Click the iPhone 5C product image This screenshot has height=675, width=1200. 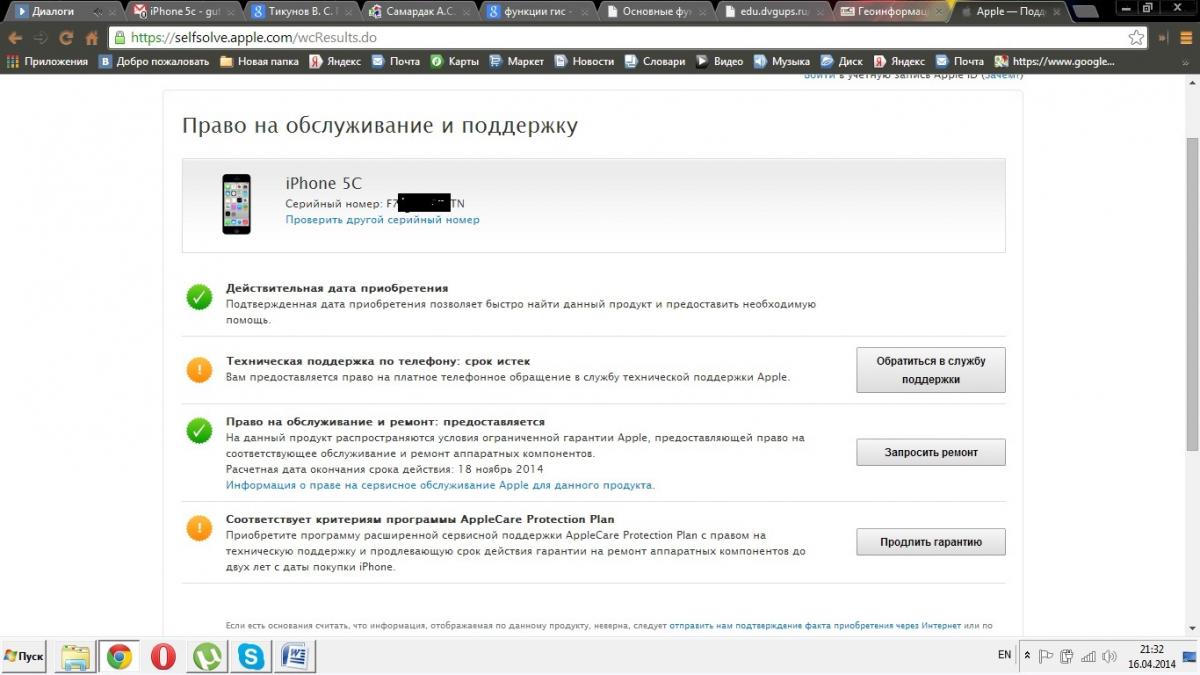pyautogui.click(x=236, y=204)
